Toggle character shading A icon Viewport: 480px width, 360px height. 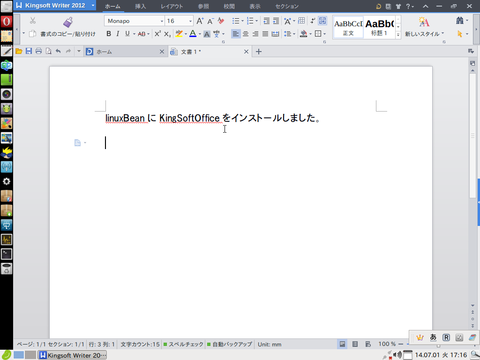(x=207, y=34)
